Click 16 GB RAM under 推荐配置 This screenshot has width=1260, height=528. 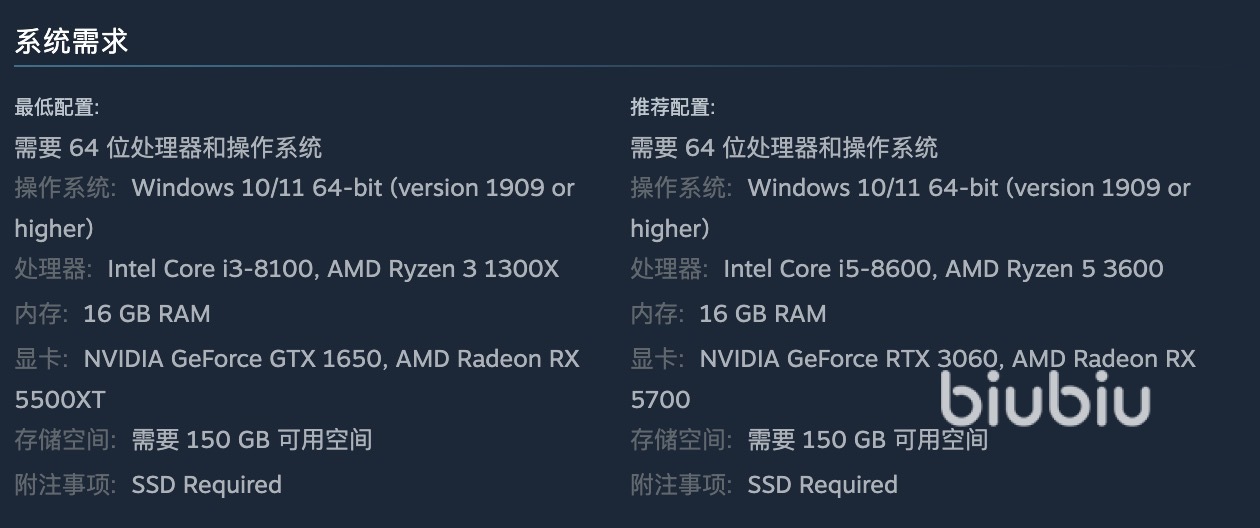(763, 314)
